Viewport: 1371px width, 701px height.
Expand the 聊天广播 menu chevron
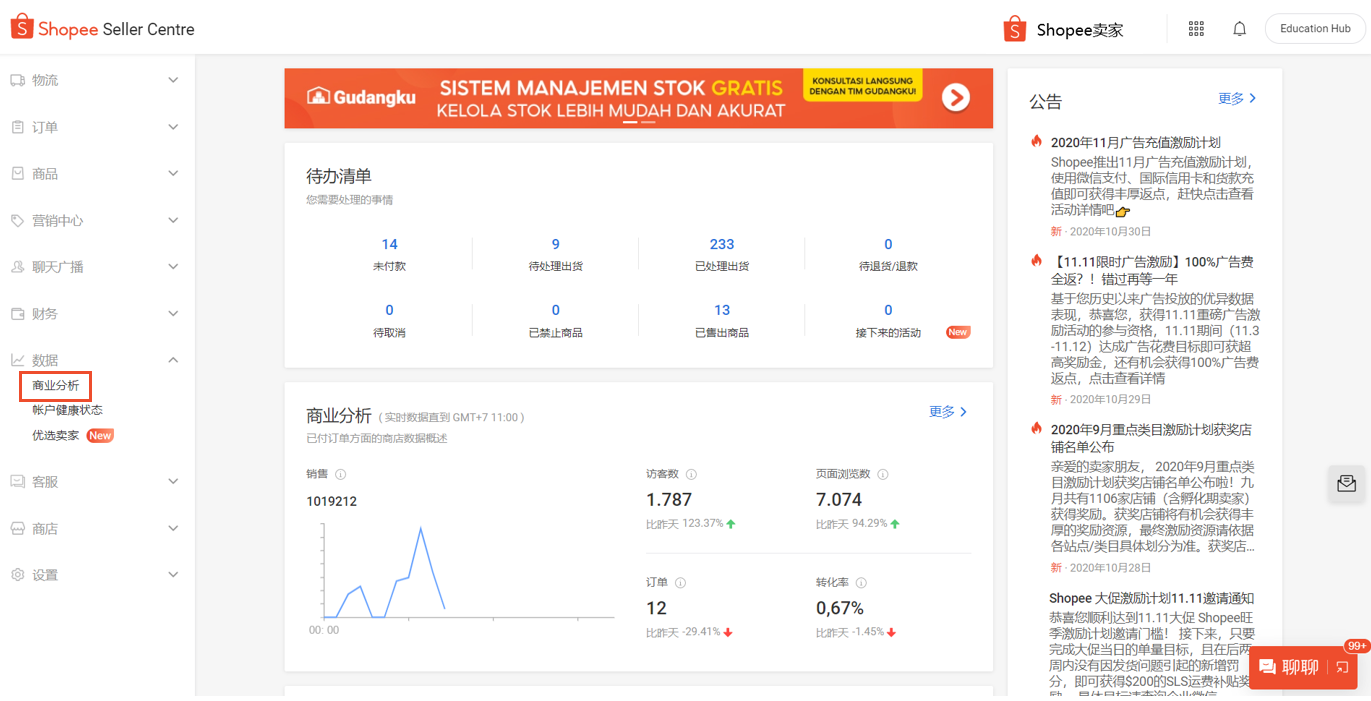[173, 267]
